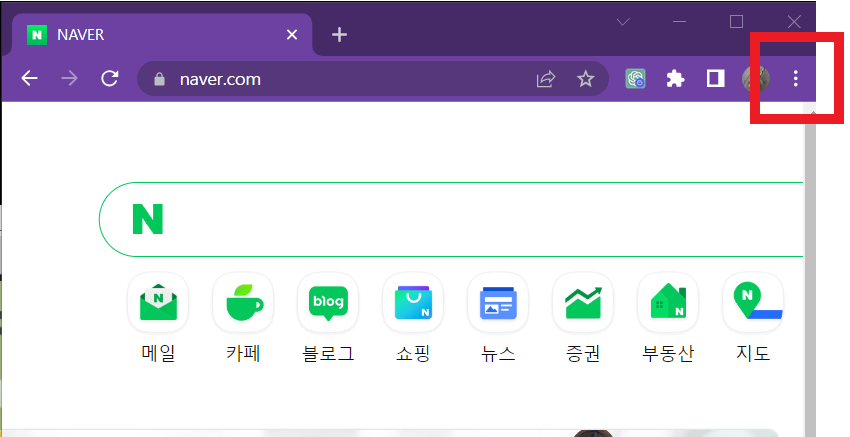Screen dimensions: 850x437
Task: Click the 뉴스 text label
Action: click(x=498, y=354)
